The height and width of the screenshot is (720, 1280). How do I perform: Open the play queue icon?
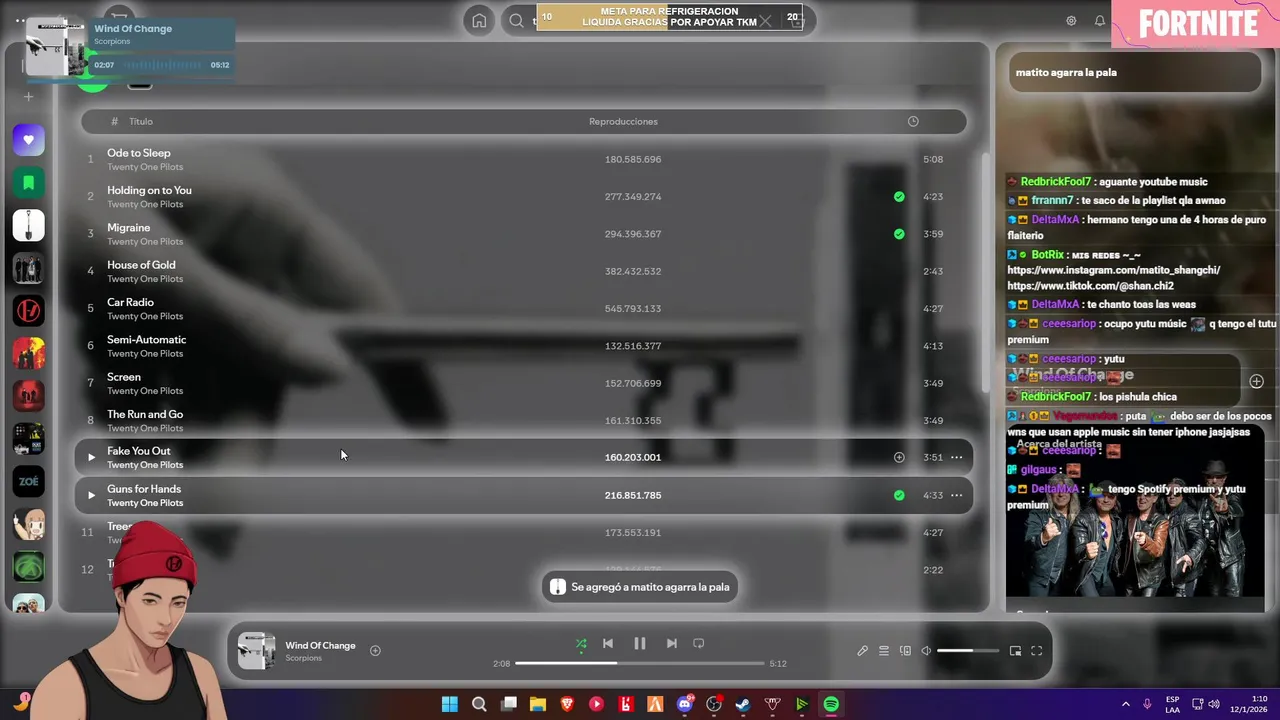[x=884, y=651]
